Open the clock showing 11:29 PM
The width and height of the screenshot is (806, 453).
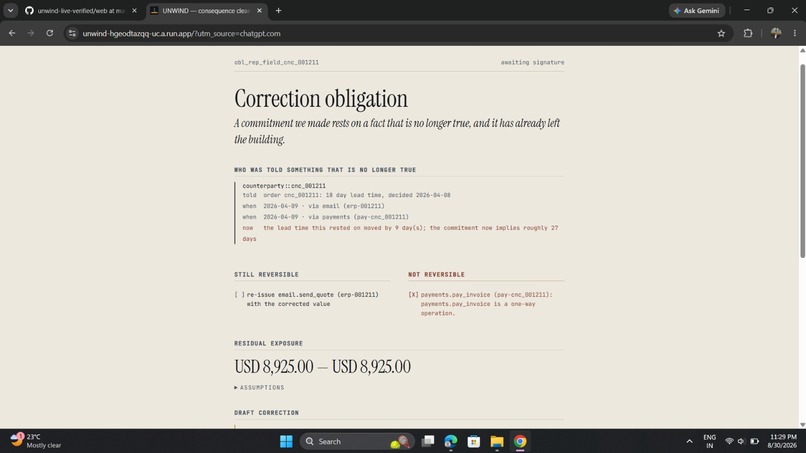coord(782,441)
